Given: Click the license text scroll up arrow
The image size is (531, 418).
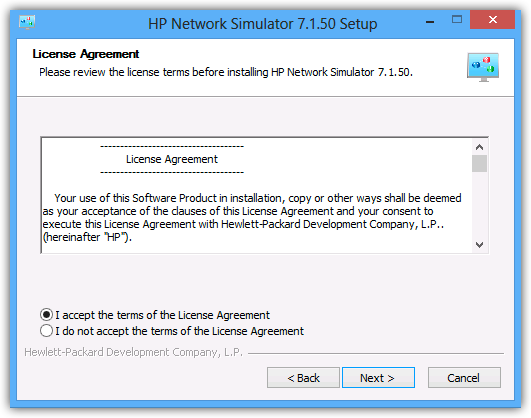Looking at the screenshot, I should (479, 147).
